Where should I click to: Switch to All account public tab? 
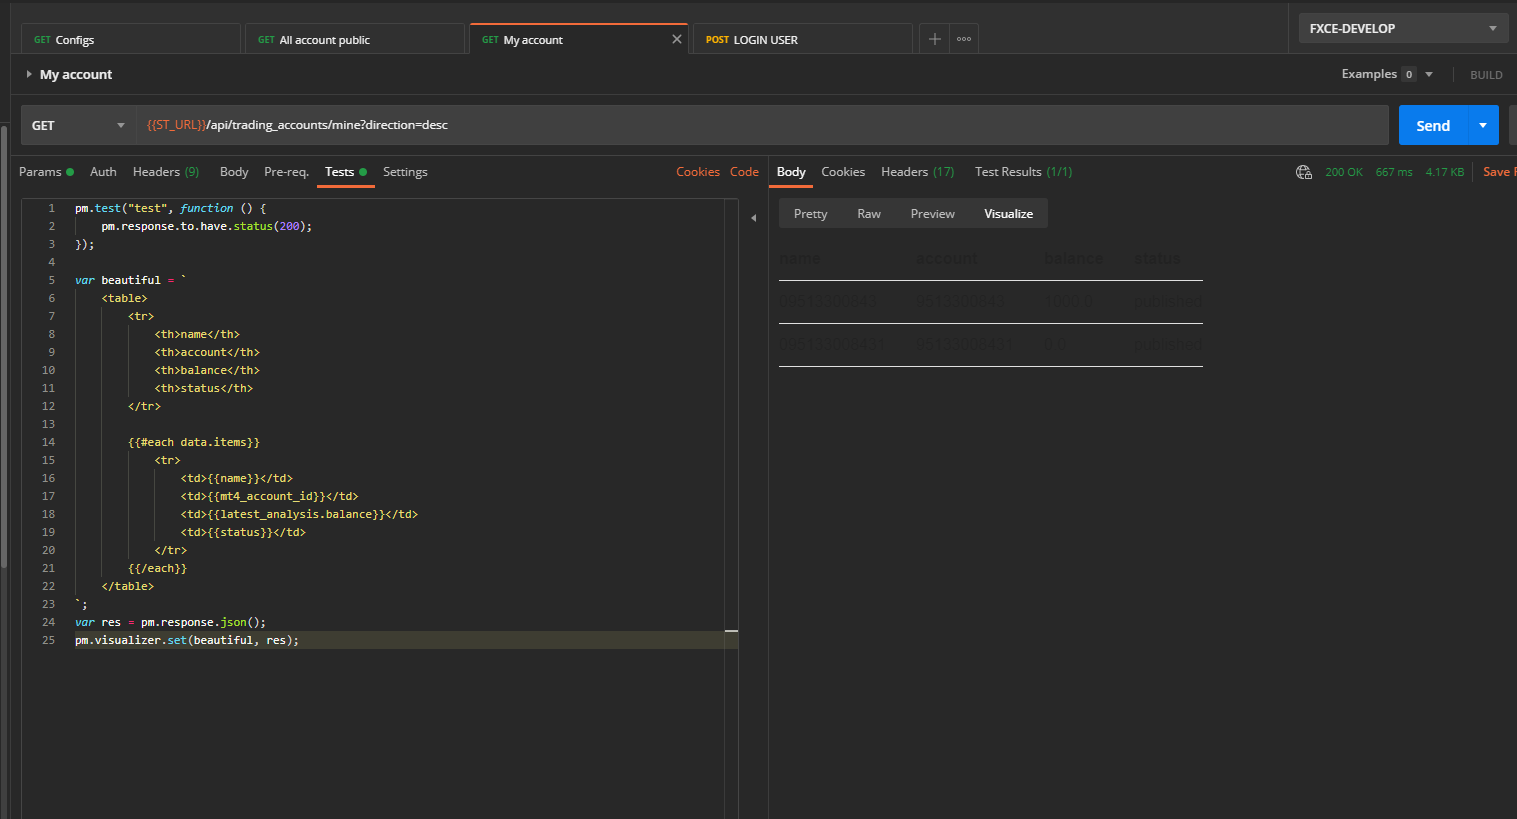point(354,39)
